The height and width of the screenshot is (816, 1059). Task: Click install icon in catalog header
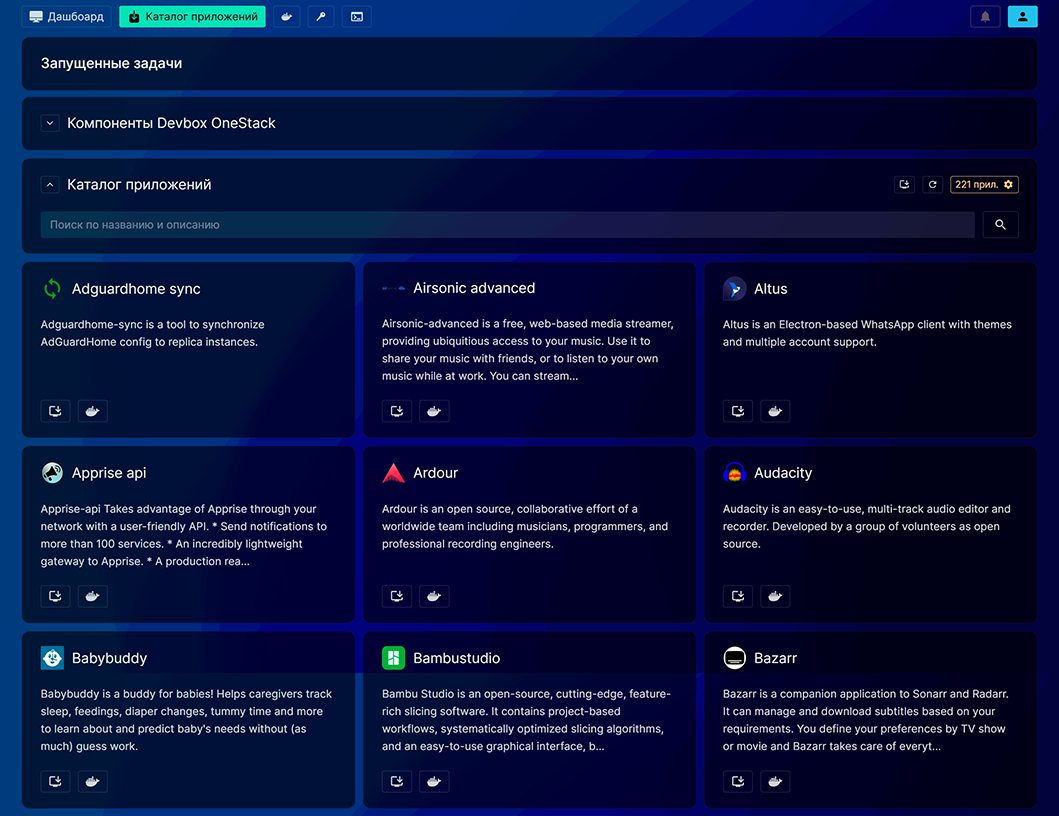[904, 185]
